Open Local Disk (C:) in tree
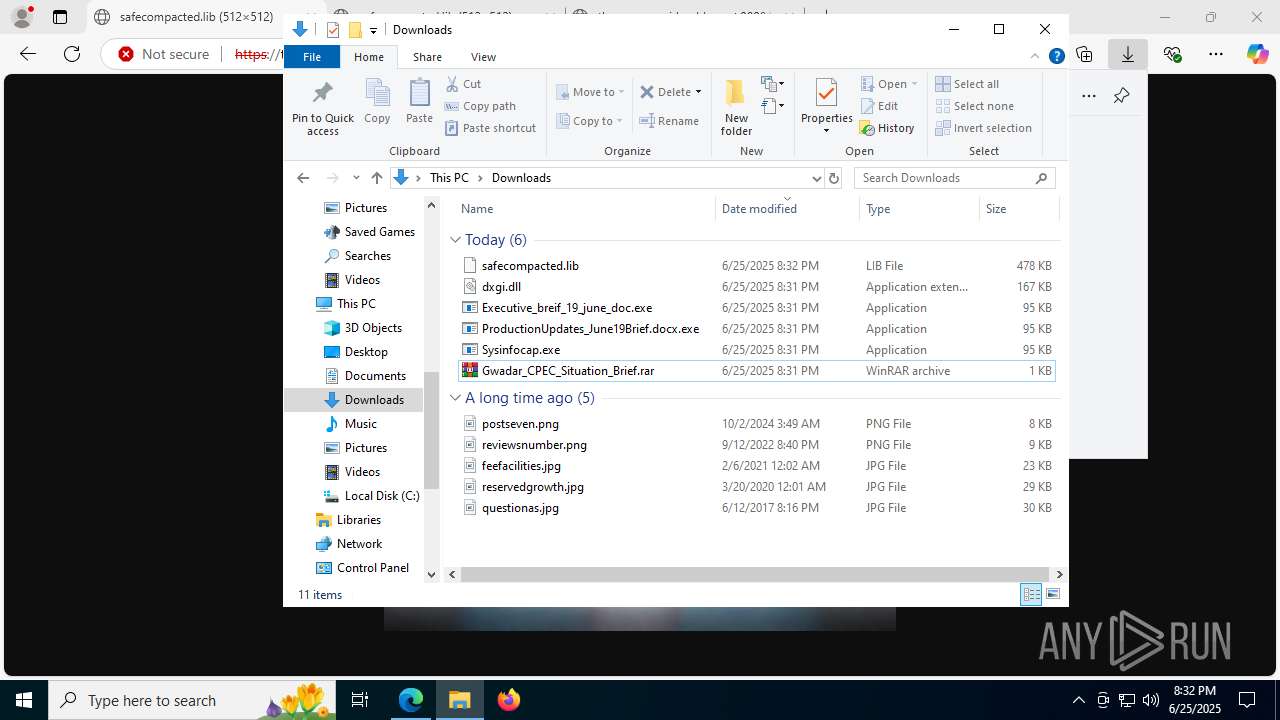The height and width of the screenshot is (720, 1280). (372, 496)
